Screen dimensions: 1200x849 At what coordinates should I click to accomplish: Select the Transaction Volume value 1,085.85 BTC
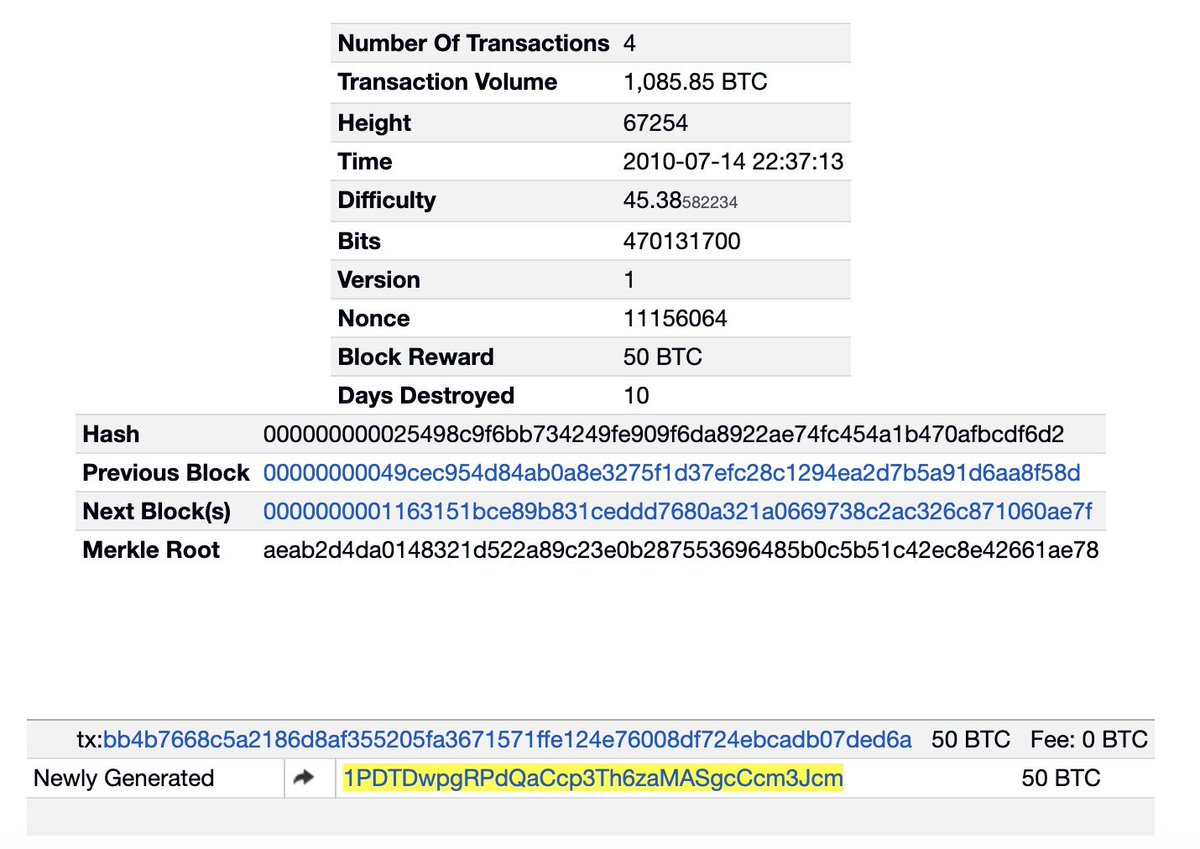coord(693,82)
